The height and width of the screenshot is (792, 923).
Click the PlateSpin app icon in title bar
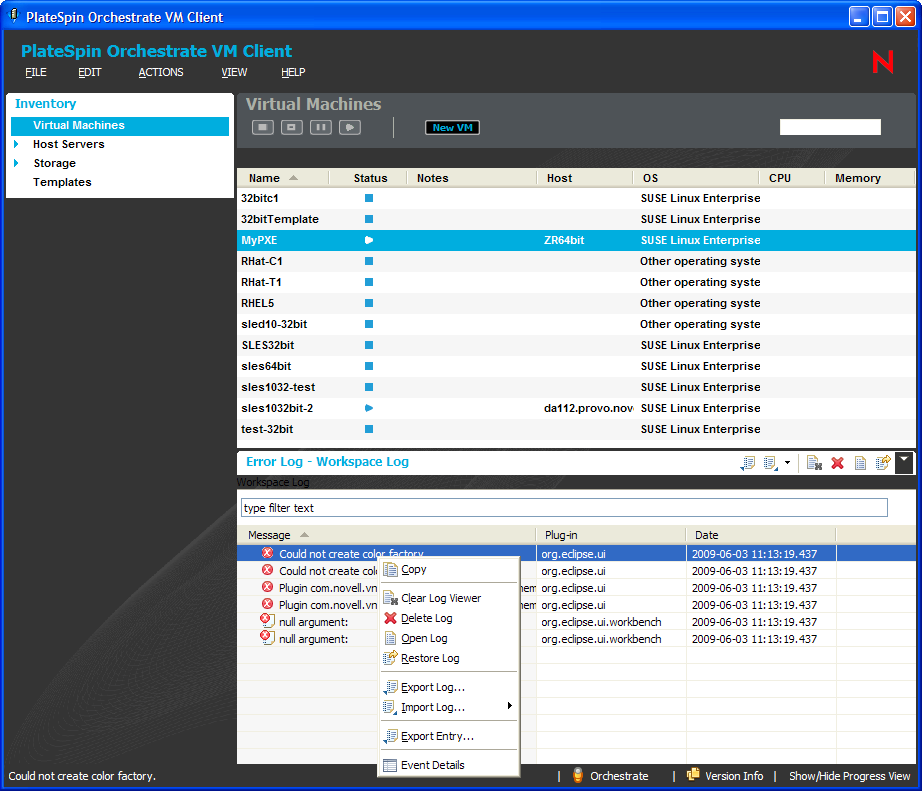(14, 16)
